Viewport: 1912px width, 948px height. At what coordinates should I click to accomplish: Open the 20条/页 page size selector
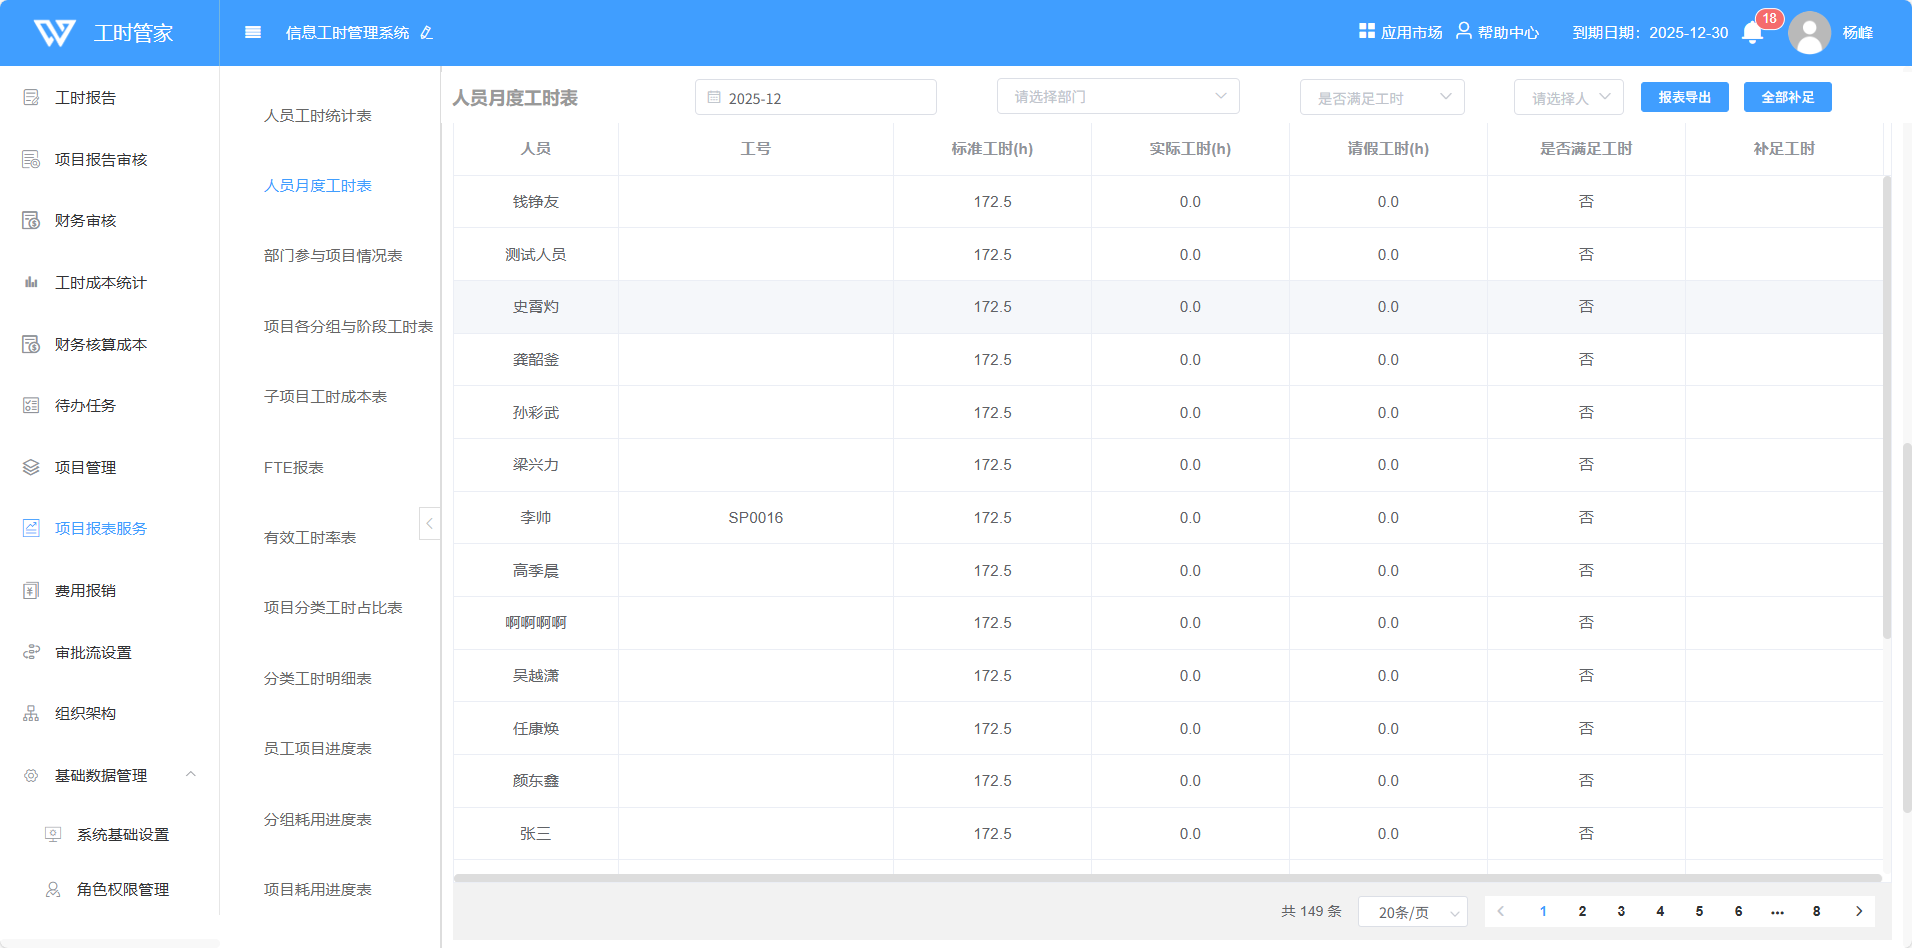(1411, 912)
